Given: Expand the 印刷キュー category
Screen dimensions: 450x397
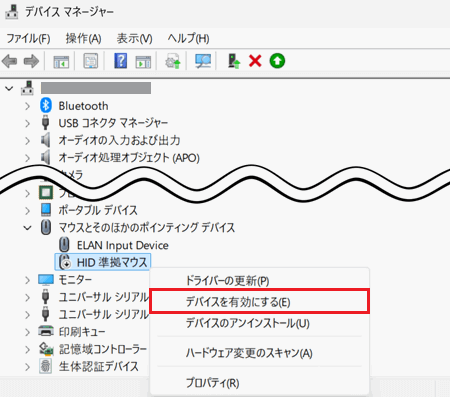Looking at the screenshot, I should point(27,332).
